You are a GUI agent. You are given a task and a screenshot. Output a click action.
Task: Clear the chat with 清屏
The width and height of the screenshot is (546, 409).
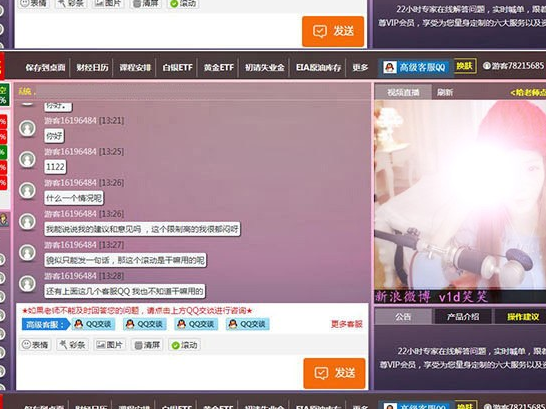tap(147, 345)
